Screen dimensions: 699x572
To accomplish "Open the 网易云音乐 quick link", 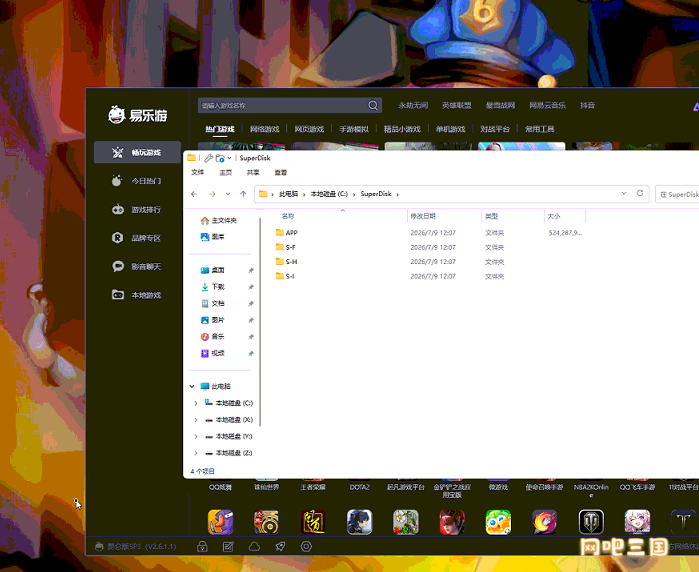I will (547, 105).
